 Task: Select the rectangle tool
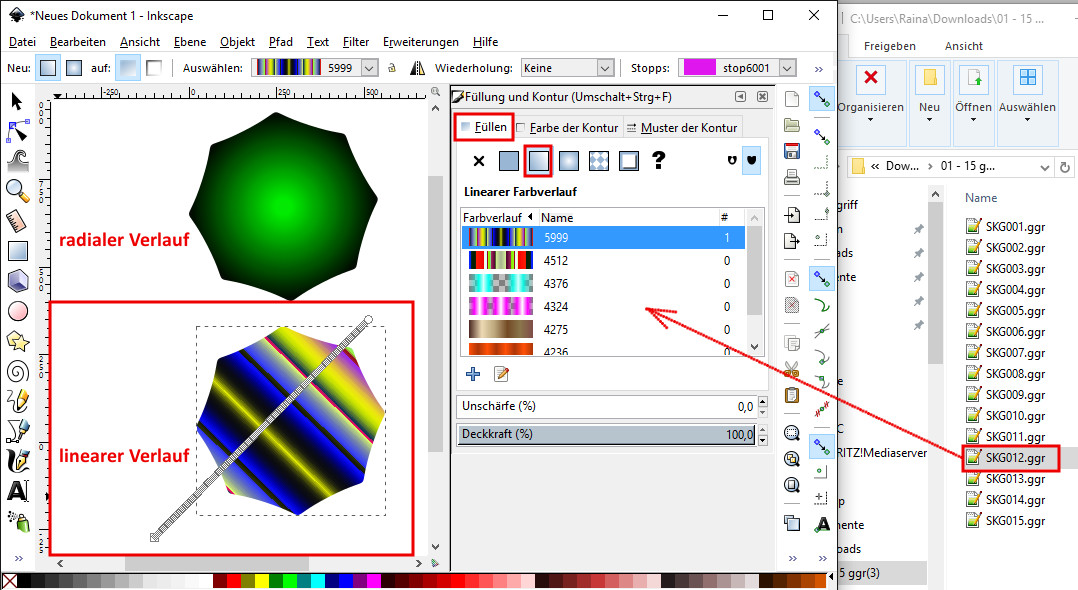(x=17, y=251)
